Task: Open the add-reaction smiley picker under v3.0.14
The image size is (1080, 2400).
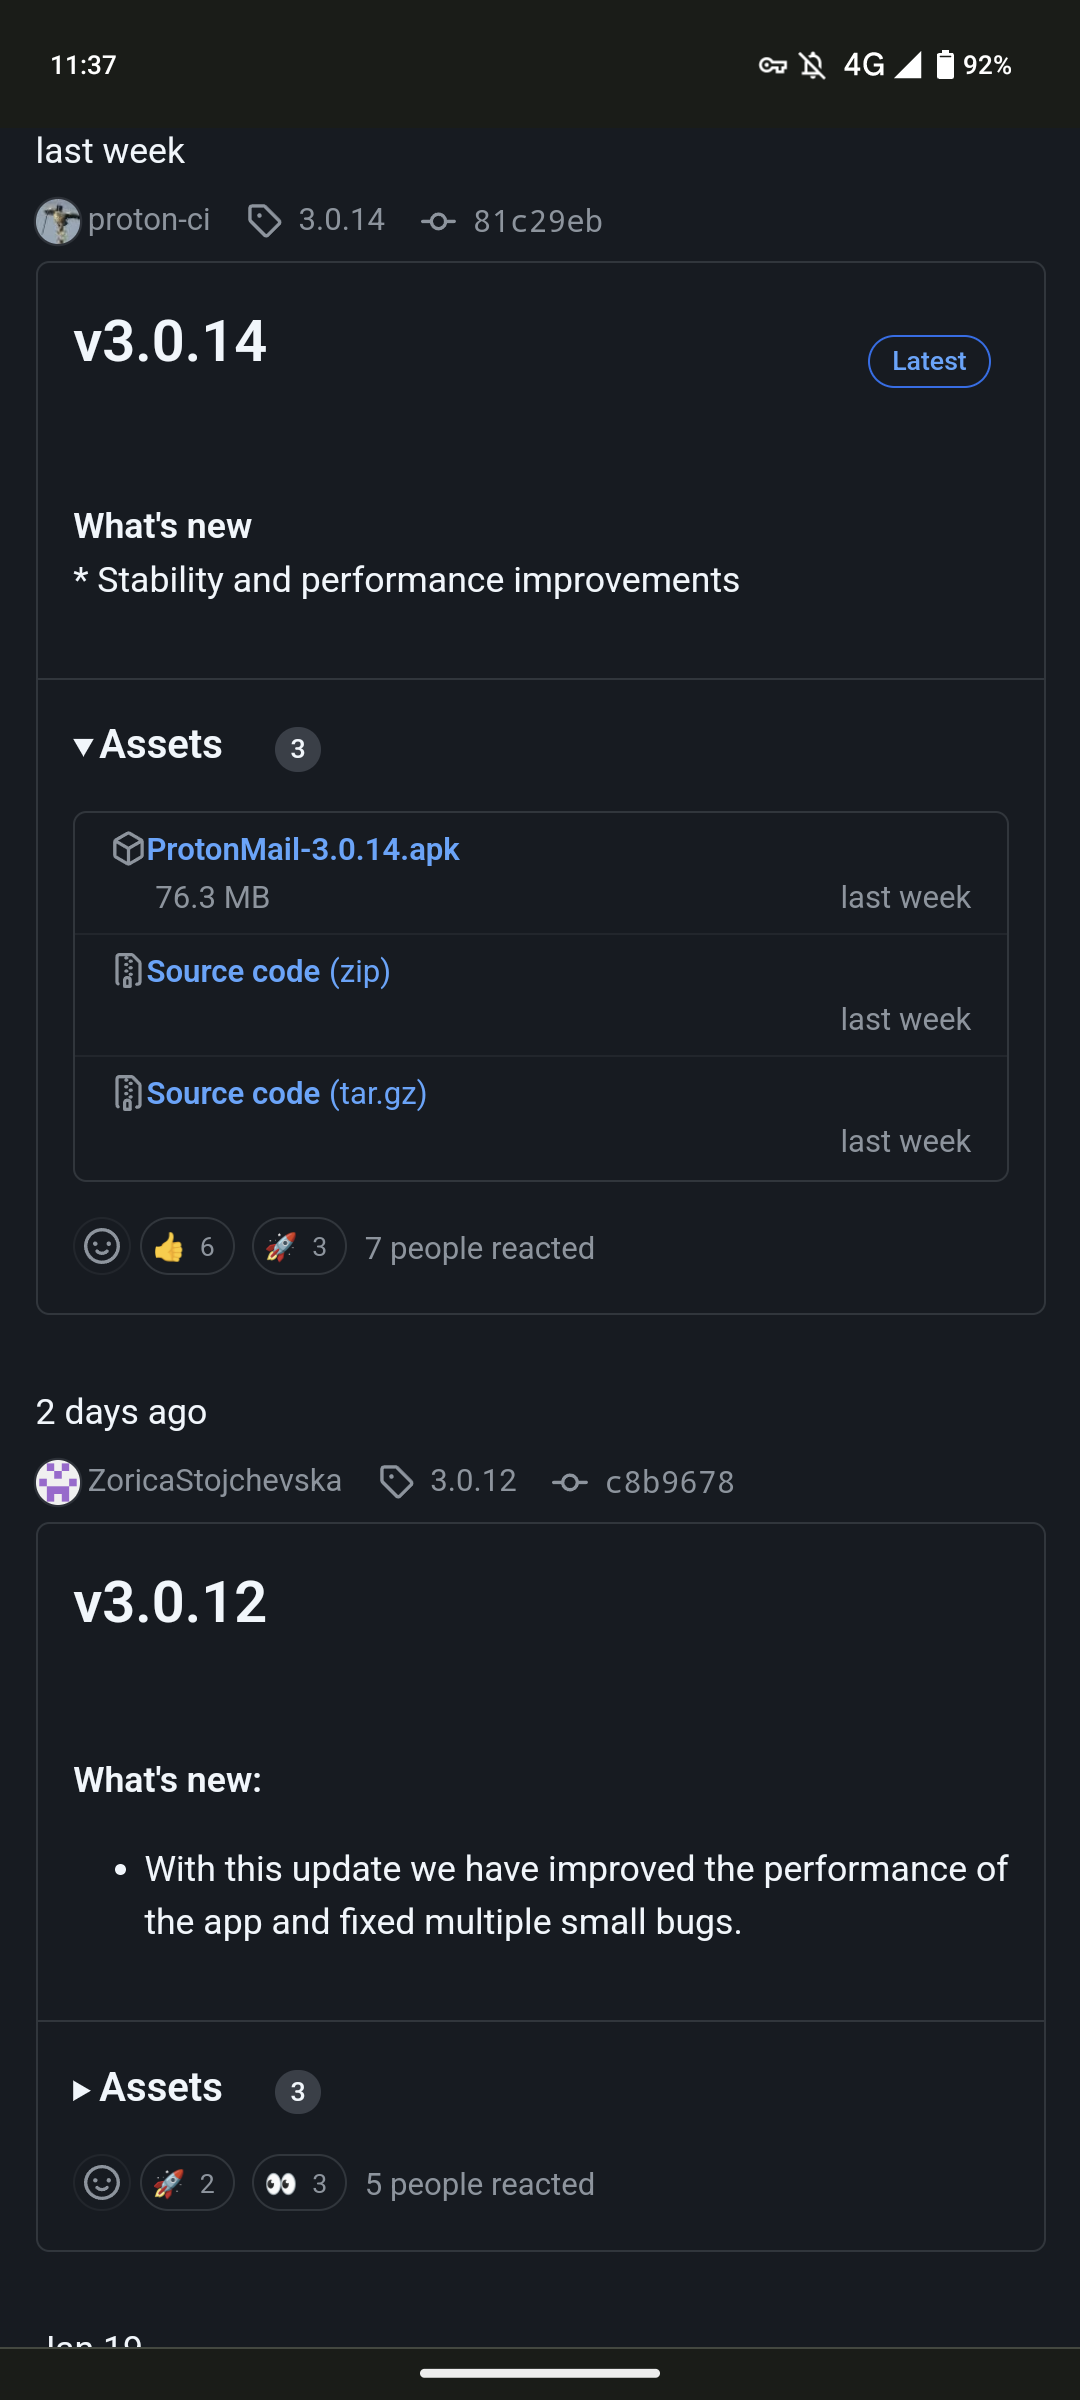Action: (x=102, y=1247)
